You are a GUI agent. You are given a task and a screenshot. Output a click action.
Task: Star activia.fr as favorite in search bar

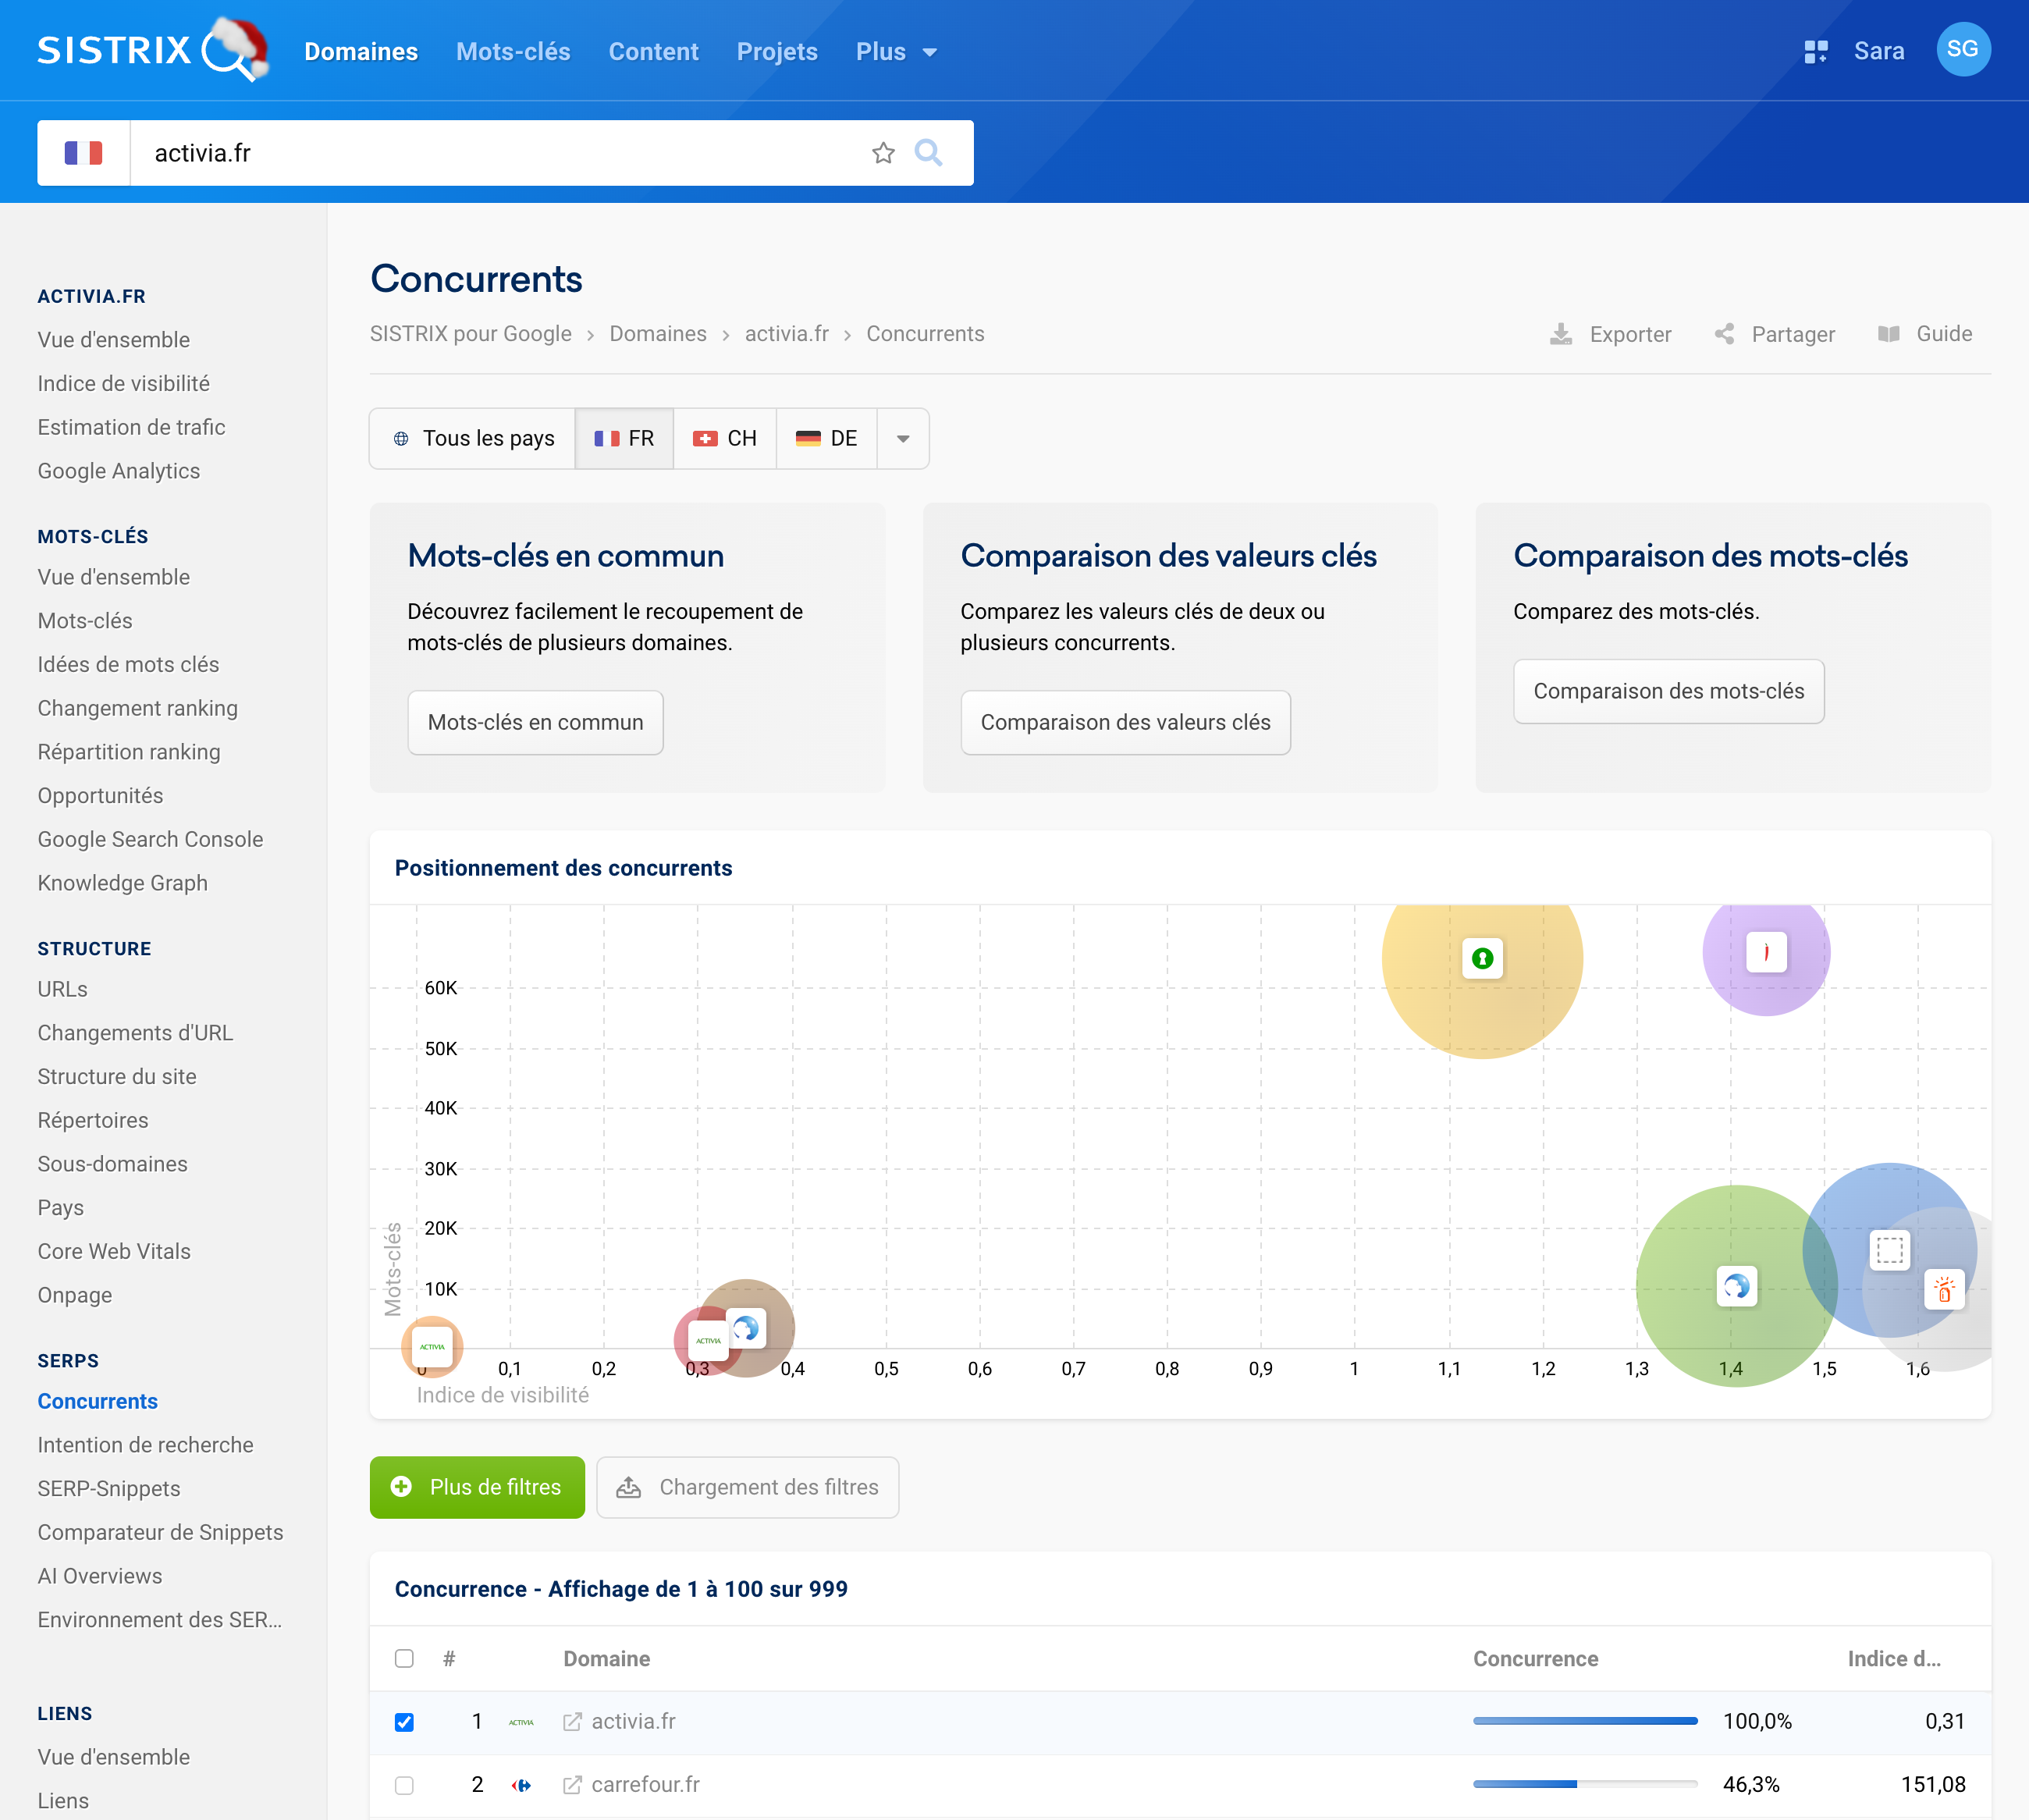pyautogui.click(x=883, y=153)
